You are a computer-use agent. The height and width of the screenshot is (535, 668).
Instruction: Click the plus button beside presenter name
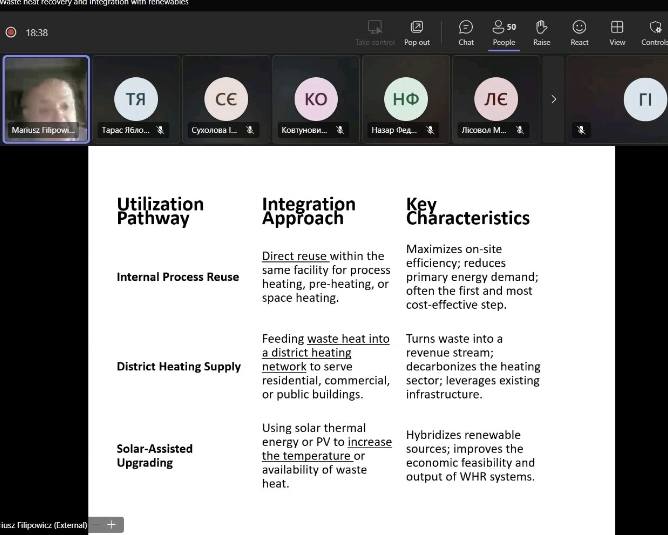[111, 524]
